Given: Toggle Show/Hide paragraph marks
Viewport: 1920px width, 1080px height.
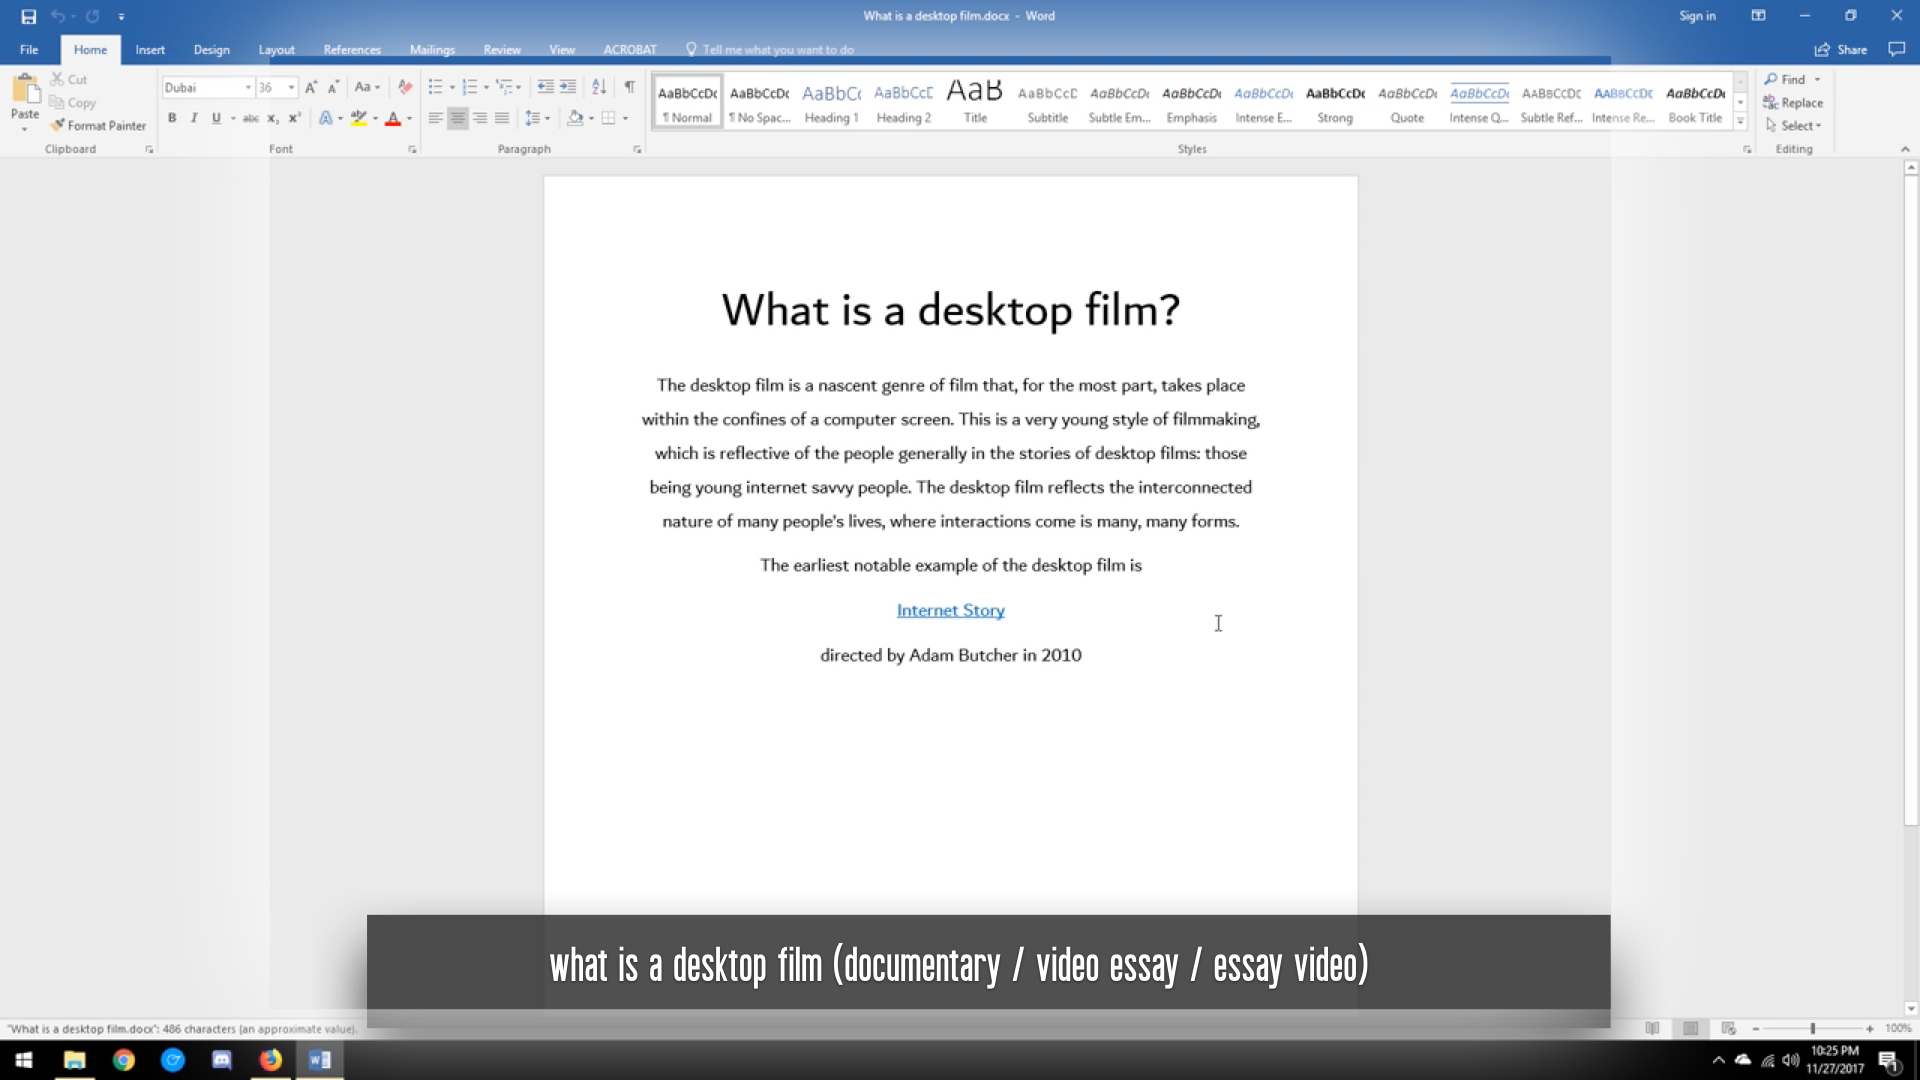Looking at the screenshot, I should pos(630,87).
